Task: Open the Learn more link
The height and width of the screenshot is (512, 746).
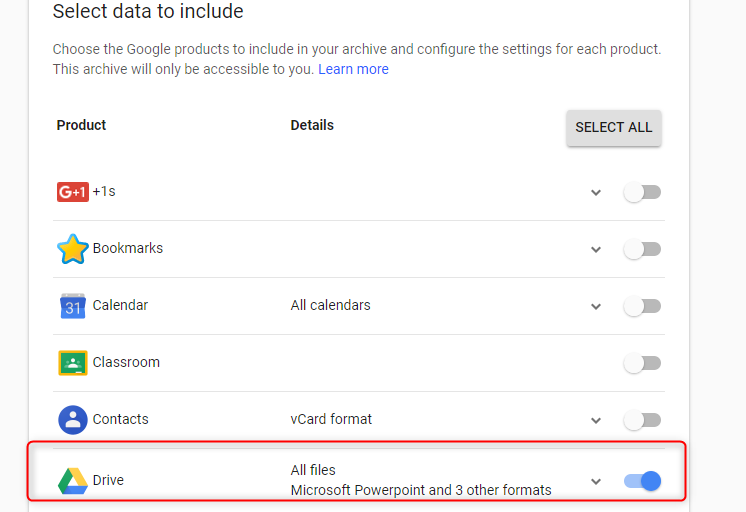Action: pyautogui.click(x=353, y=69)
